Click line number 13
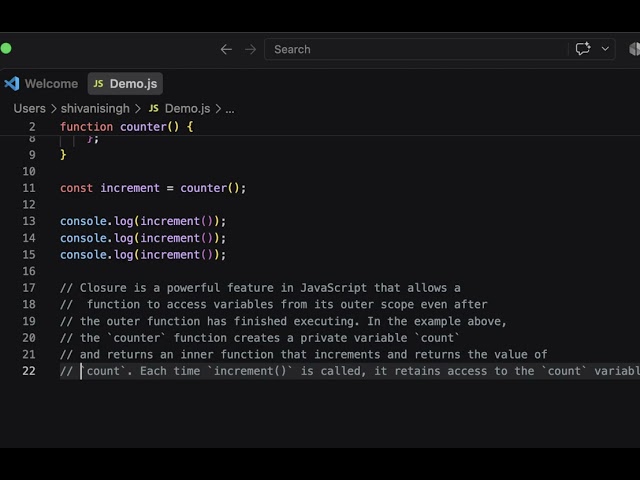This screenshot has height=480, width=640. tap(29, 221)
